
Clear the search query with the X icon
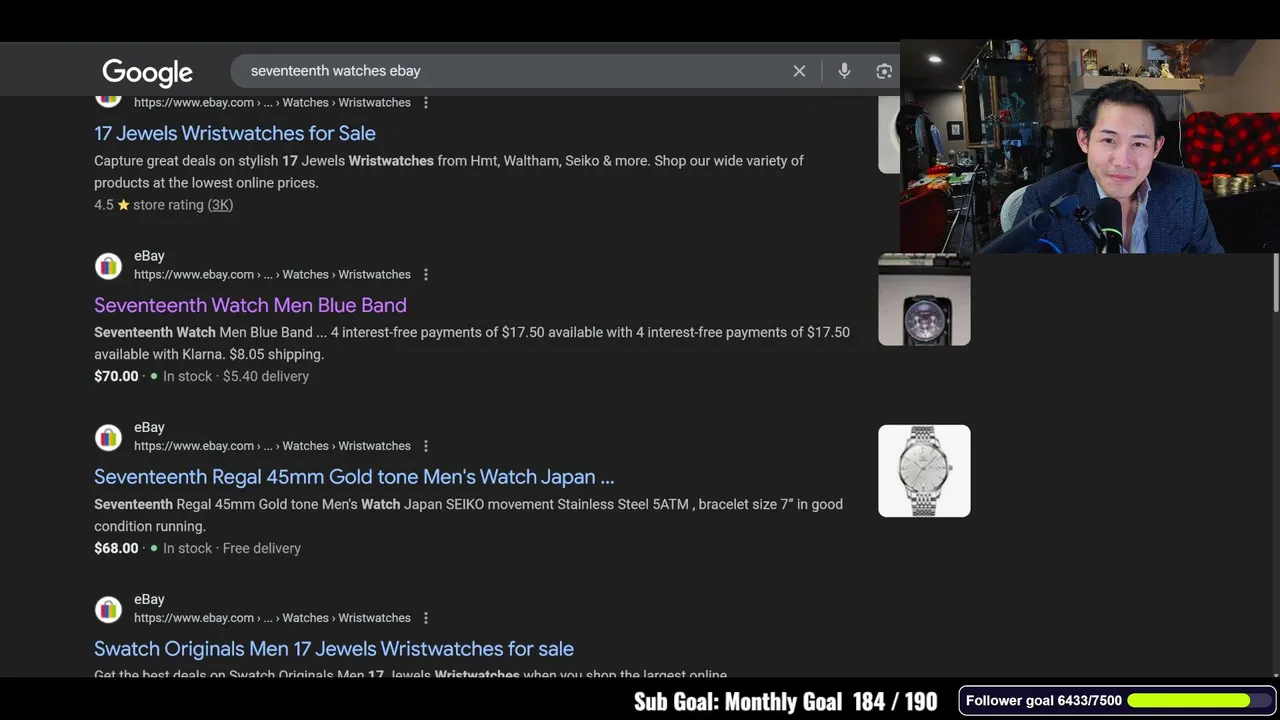click(x=799, y=71)
